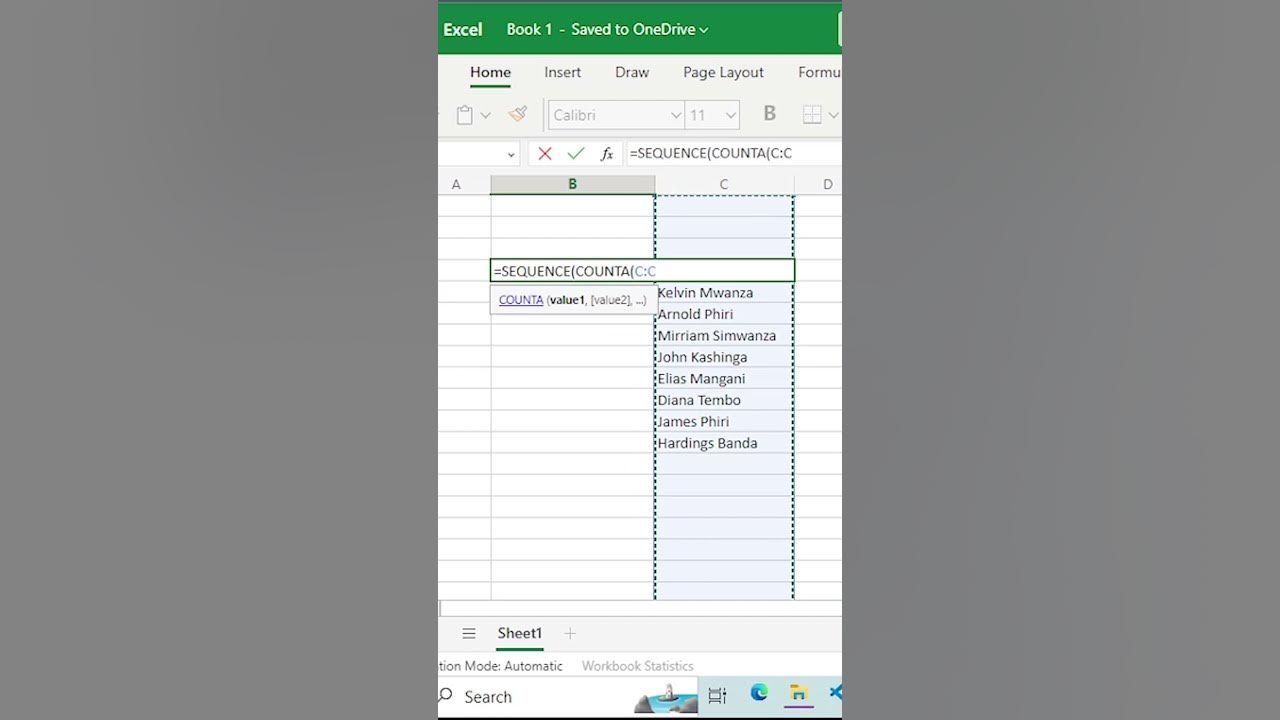Select column B header
1280x720 pixels.
tap(572, 184)
